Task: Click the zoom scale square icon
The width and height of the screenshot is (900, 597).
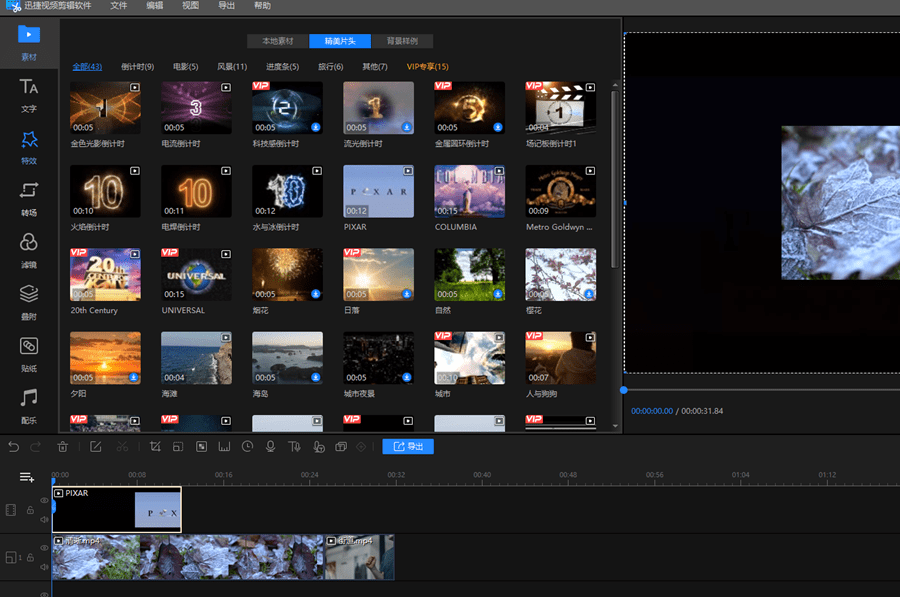Action: pyautogui.click(x=178, y=447)
